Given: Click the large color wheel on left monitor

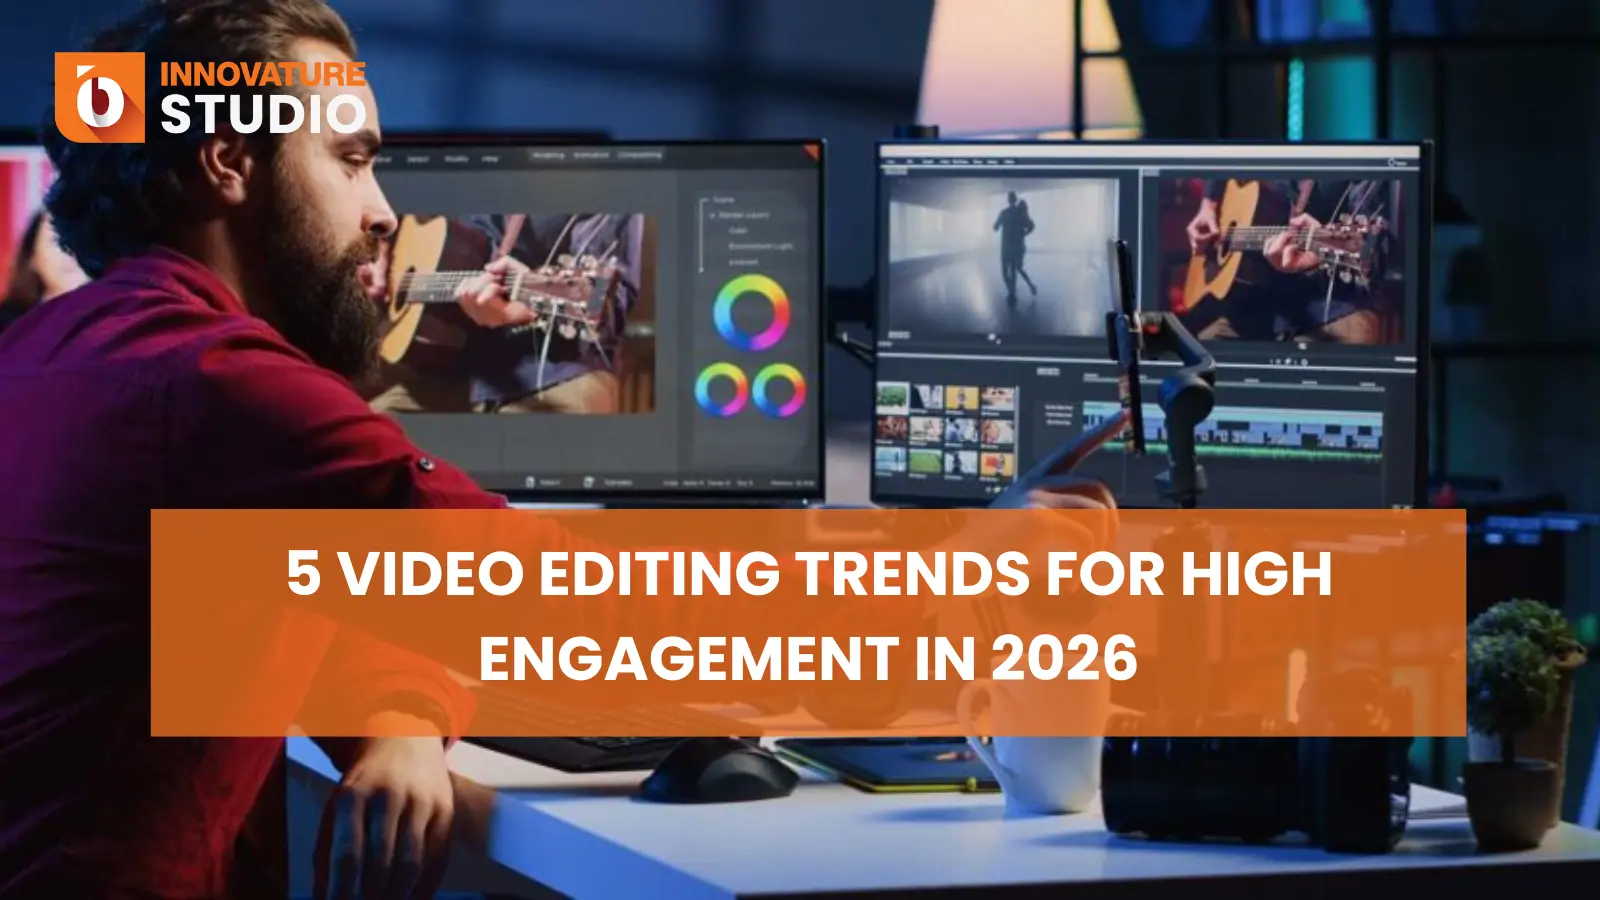Looking at the screenshot, I should 751,312.
